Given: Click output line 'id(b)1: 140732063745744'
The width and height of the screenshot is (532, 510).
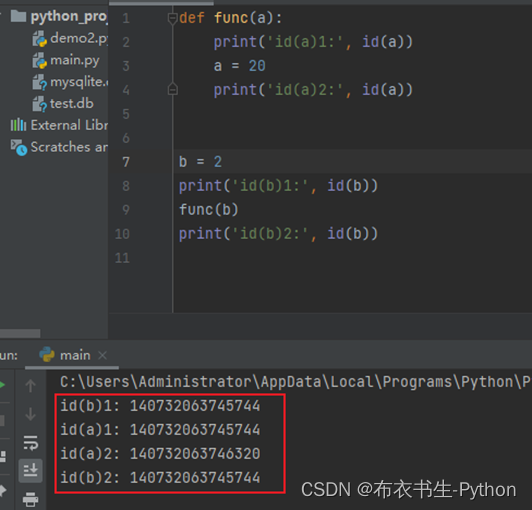Looking at the screenshot, I should pos(160,406).
